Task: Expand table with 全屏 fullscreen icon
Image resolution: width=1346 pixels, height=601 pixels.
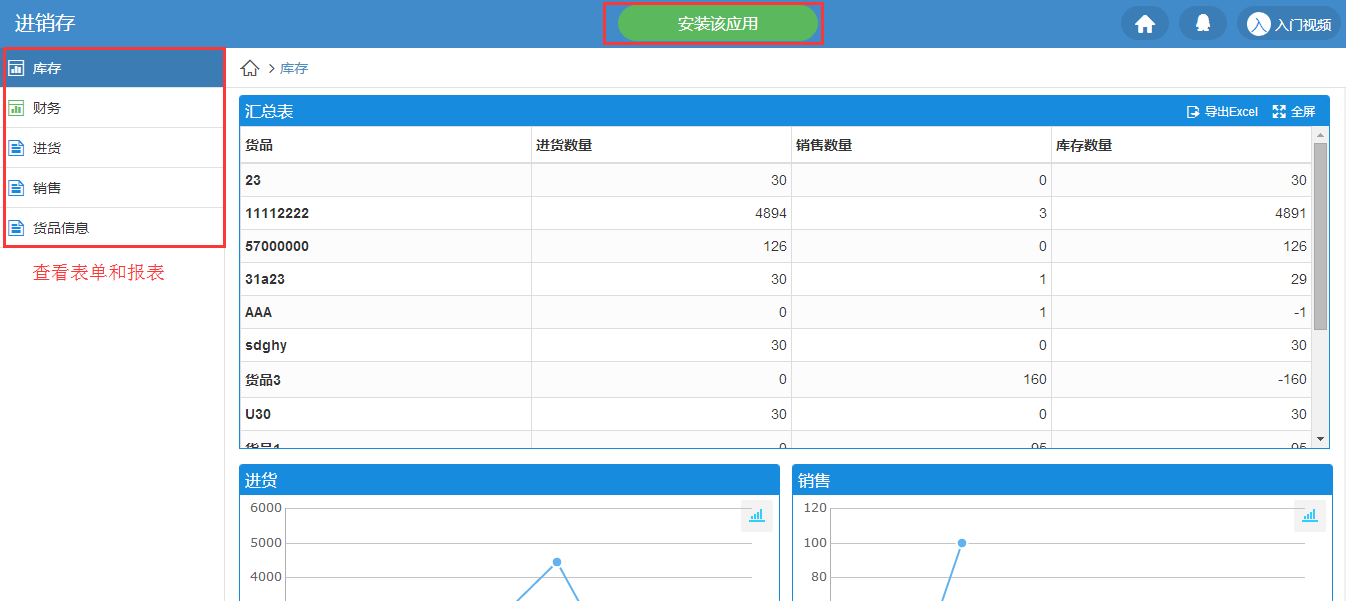Action: 1279,112
